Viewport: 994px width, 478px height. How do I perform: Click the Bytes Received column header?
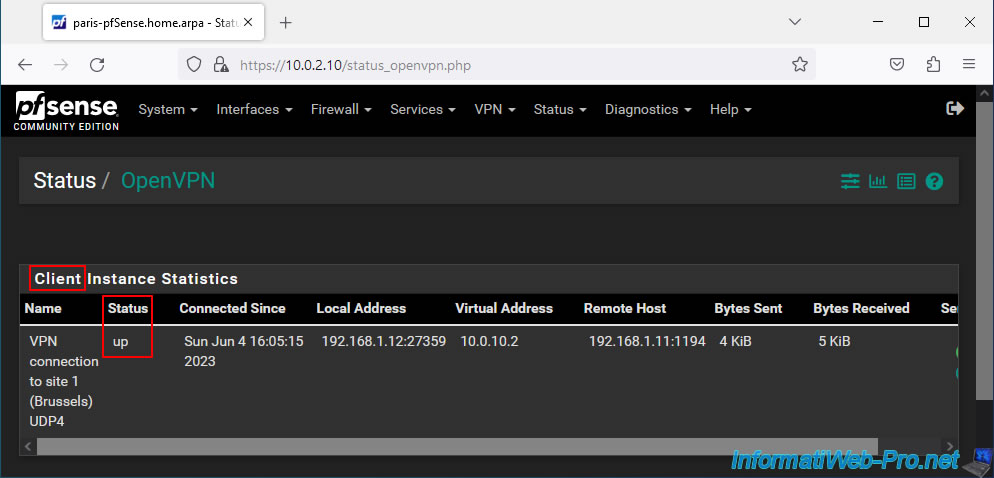pyautogui.click(x=862, y=309)
